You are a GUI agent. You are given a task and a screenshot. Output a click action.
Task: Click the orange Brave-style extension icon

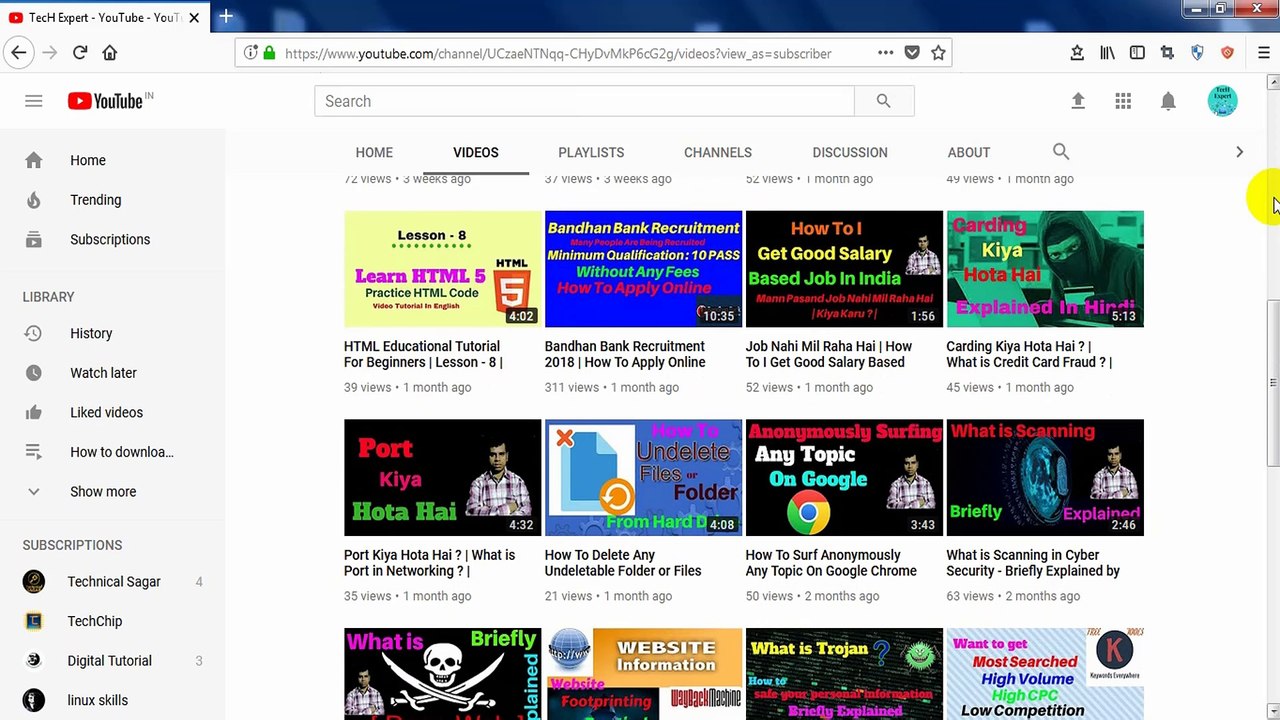click(1227, 53)
